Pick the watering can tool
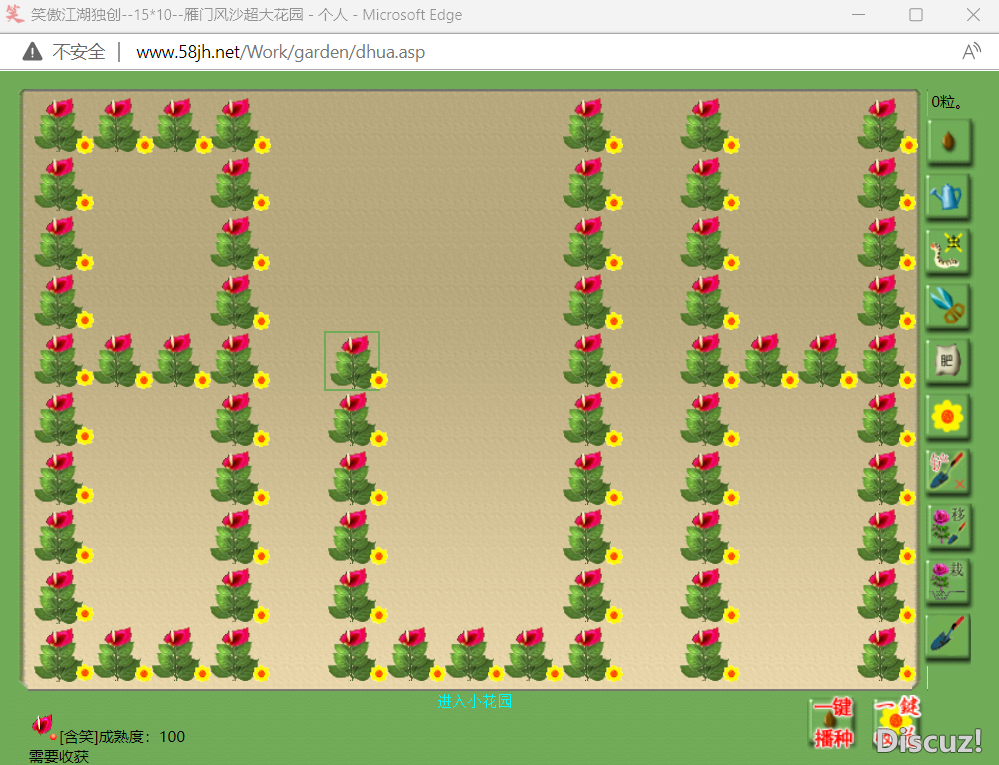The width and height of the screenshot is (999, 765). pos(948,196)
